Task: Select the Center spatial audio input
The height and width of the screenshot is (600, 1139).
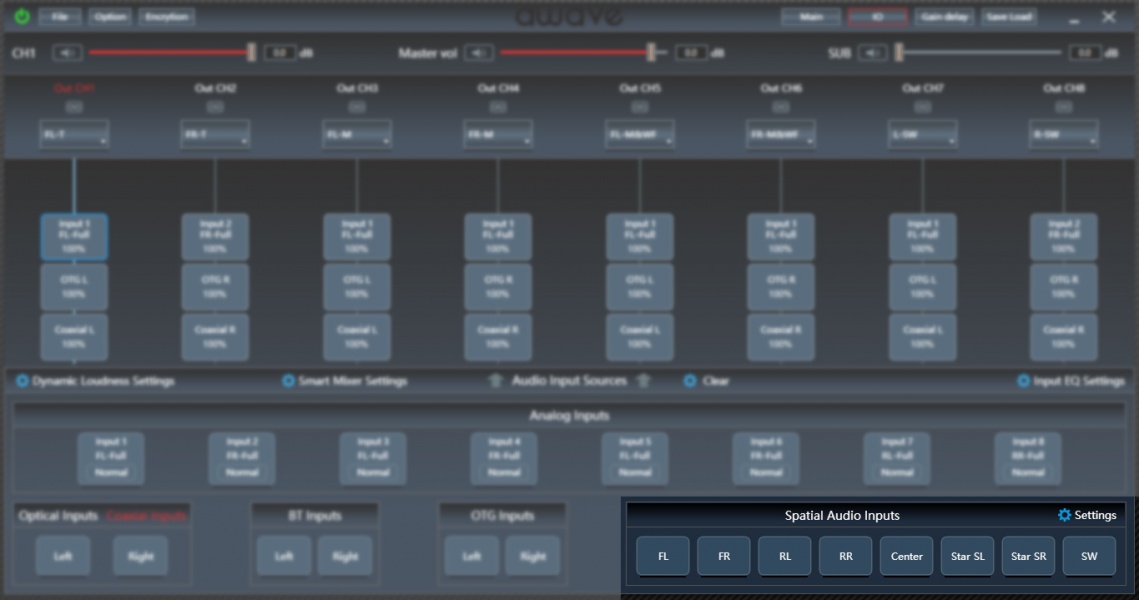Action: coord(907,557)
